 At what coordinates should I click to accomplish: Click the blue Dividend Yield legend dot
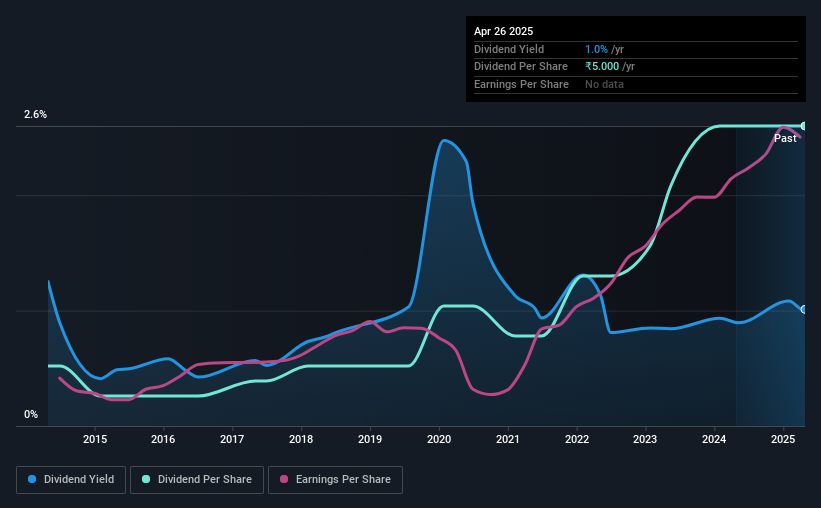tap(32, 479)
